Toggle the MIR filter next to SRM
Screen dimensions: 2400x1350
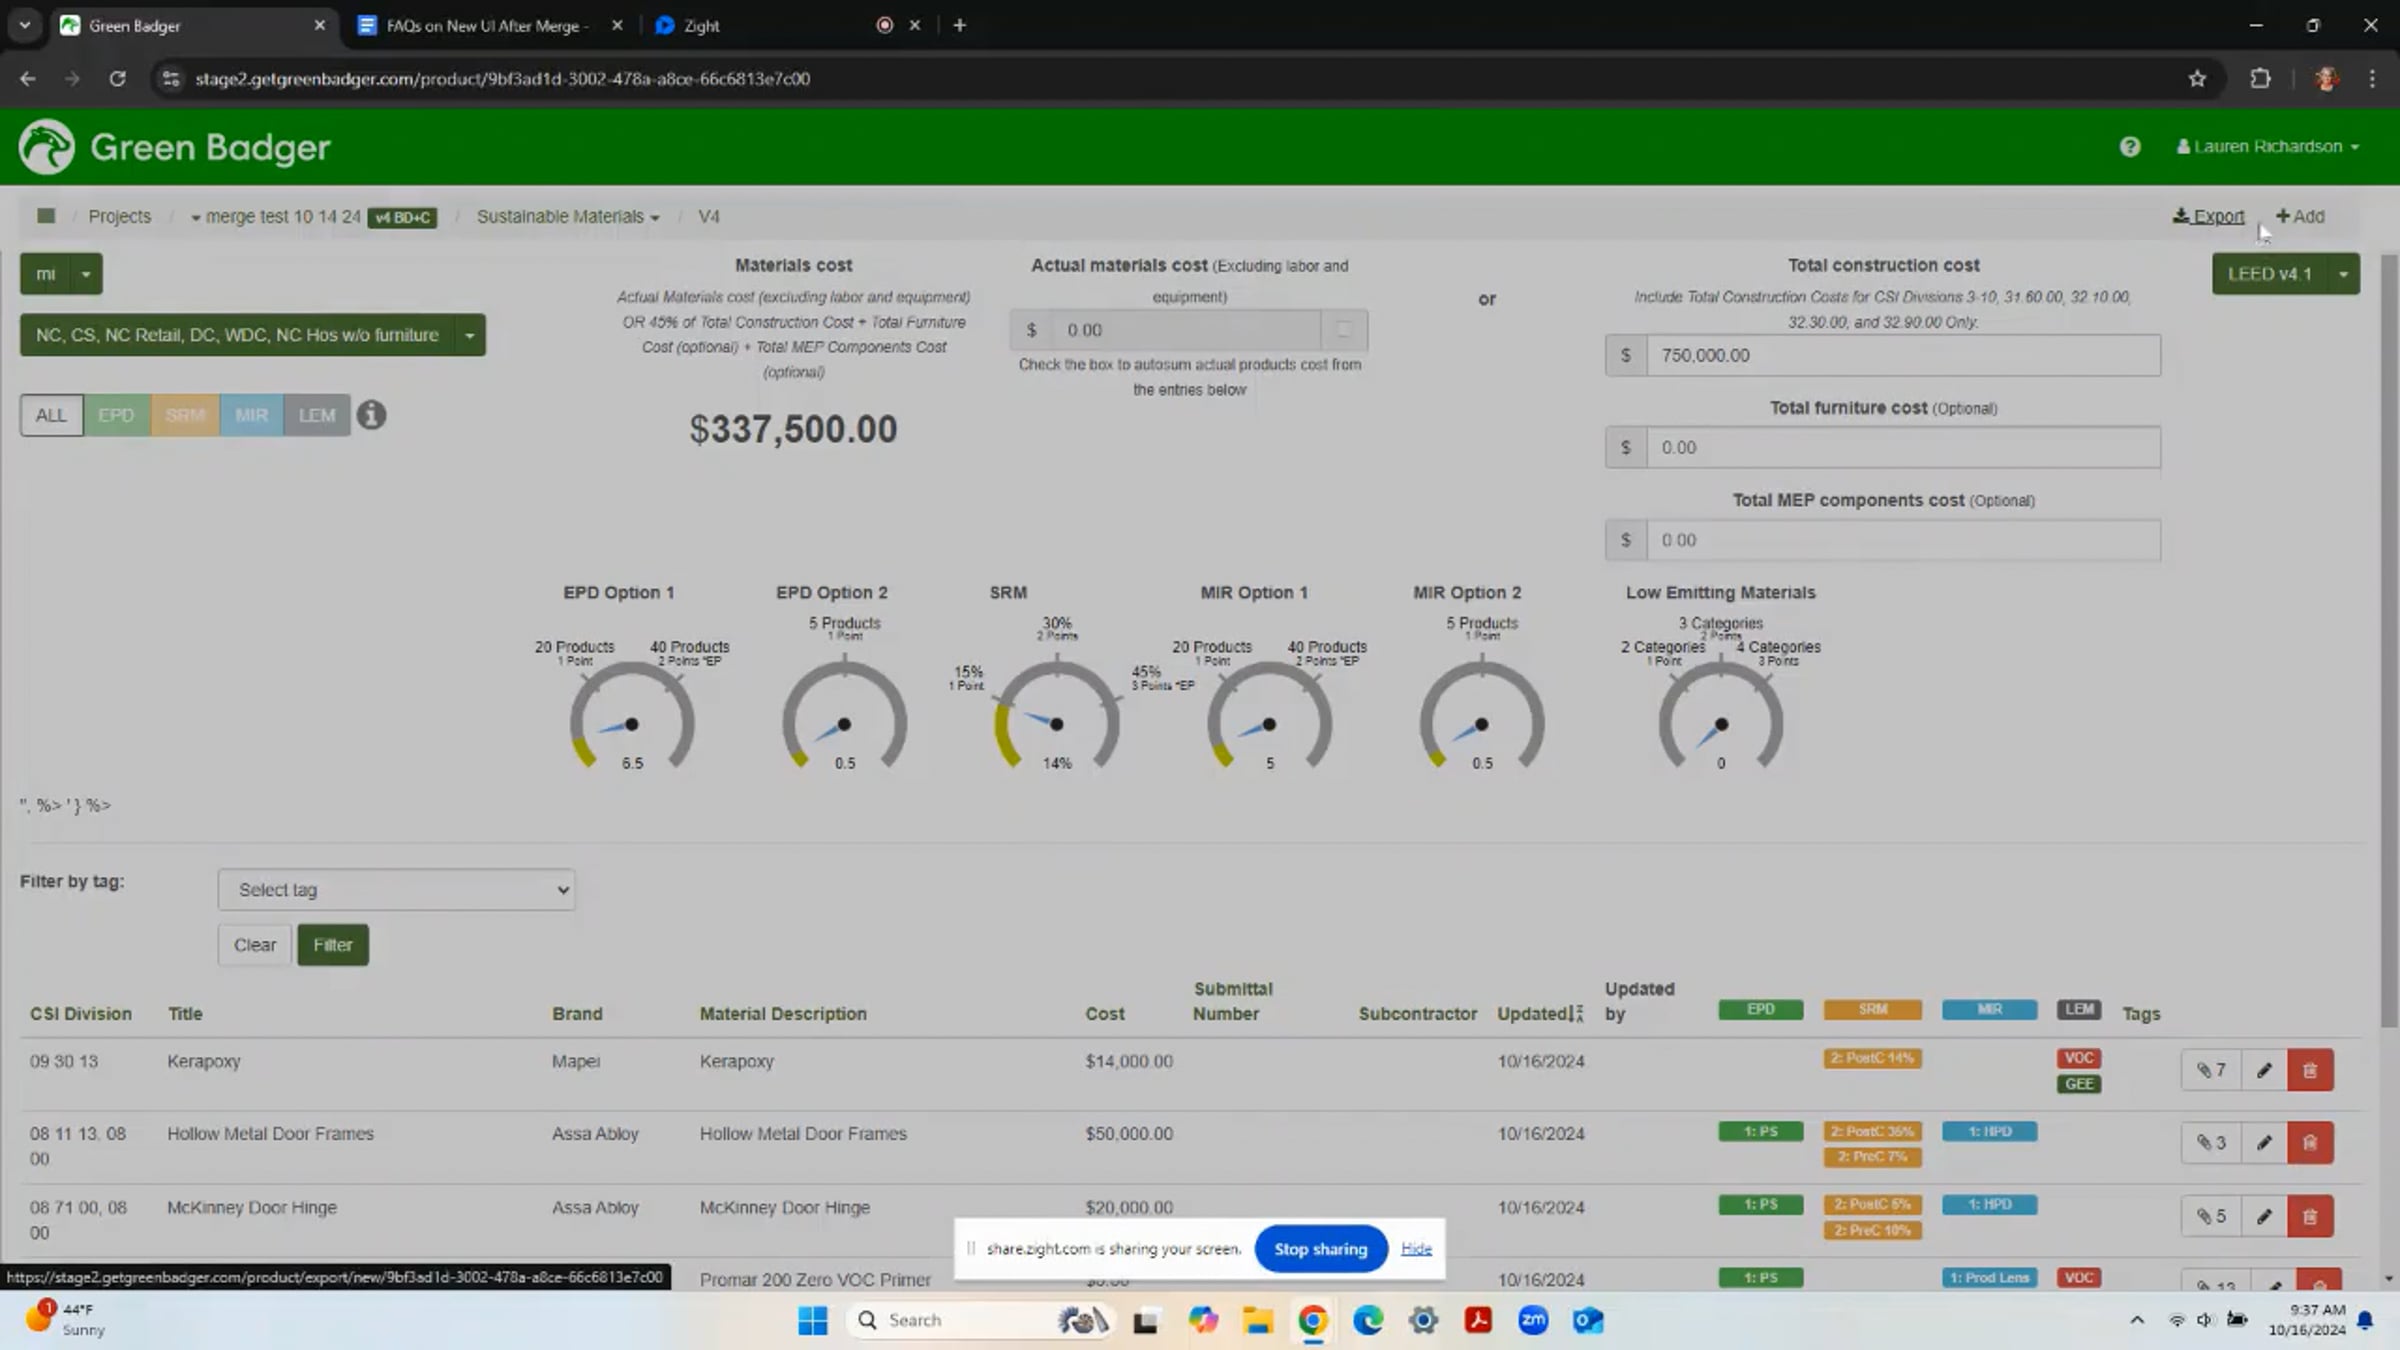251,415
